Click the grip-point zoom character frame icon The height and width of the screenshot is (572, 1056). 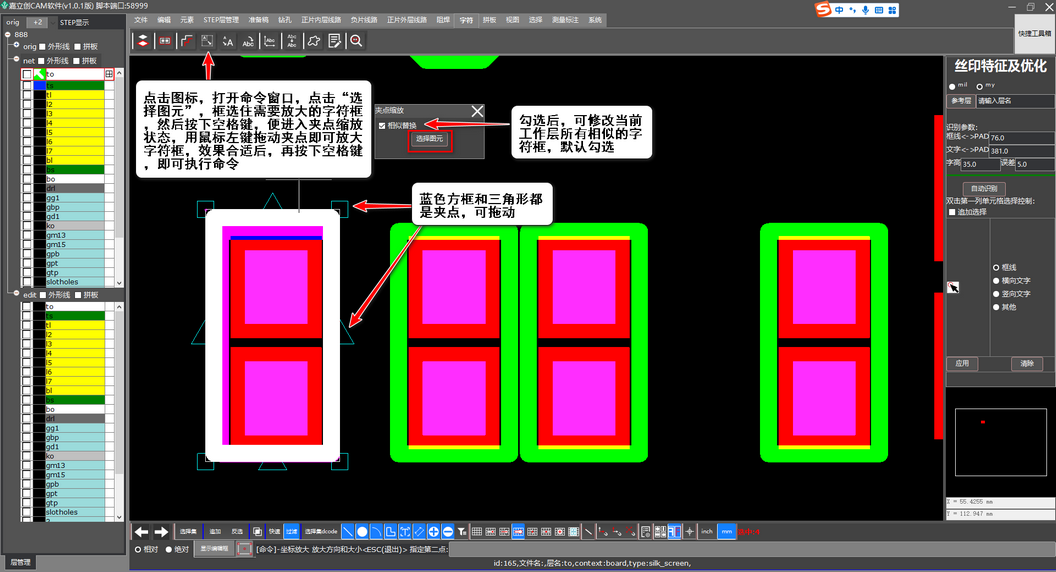[x=207, y=41]
